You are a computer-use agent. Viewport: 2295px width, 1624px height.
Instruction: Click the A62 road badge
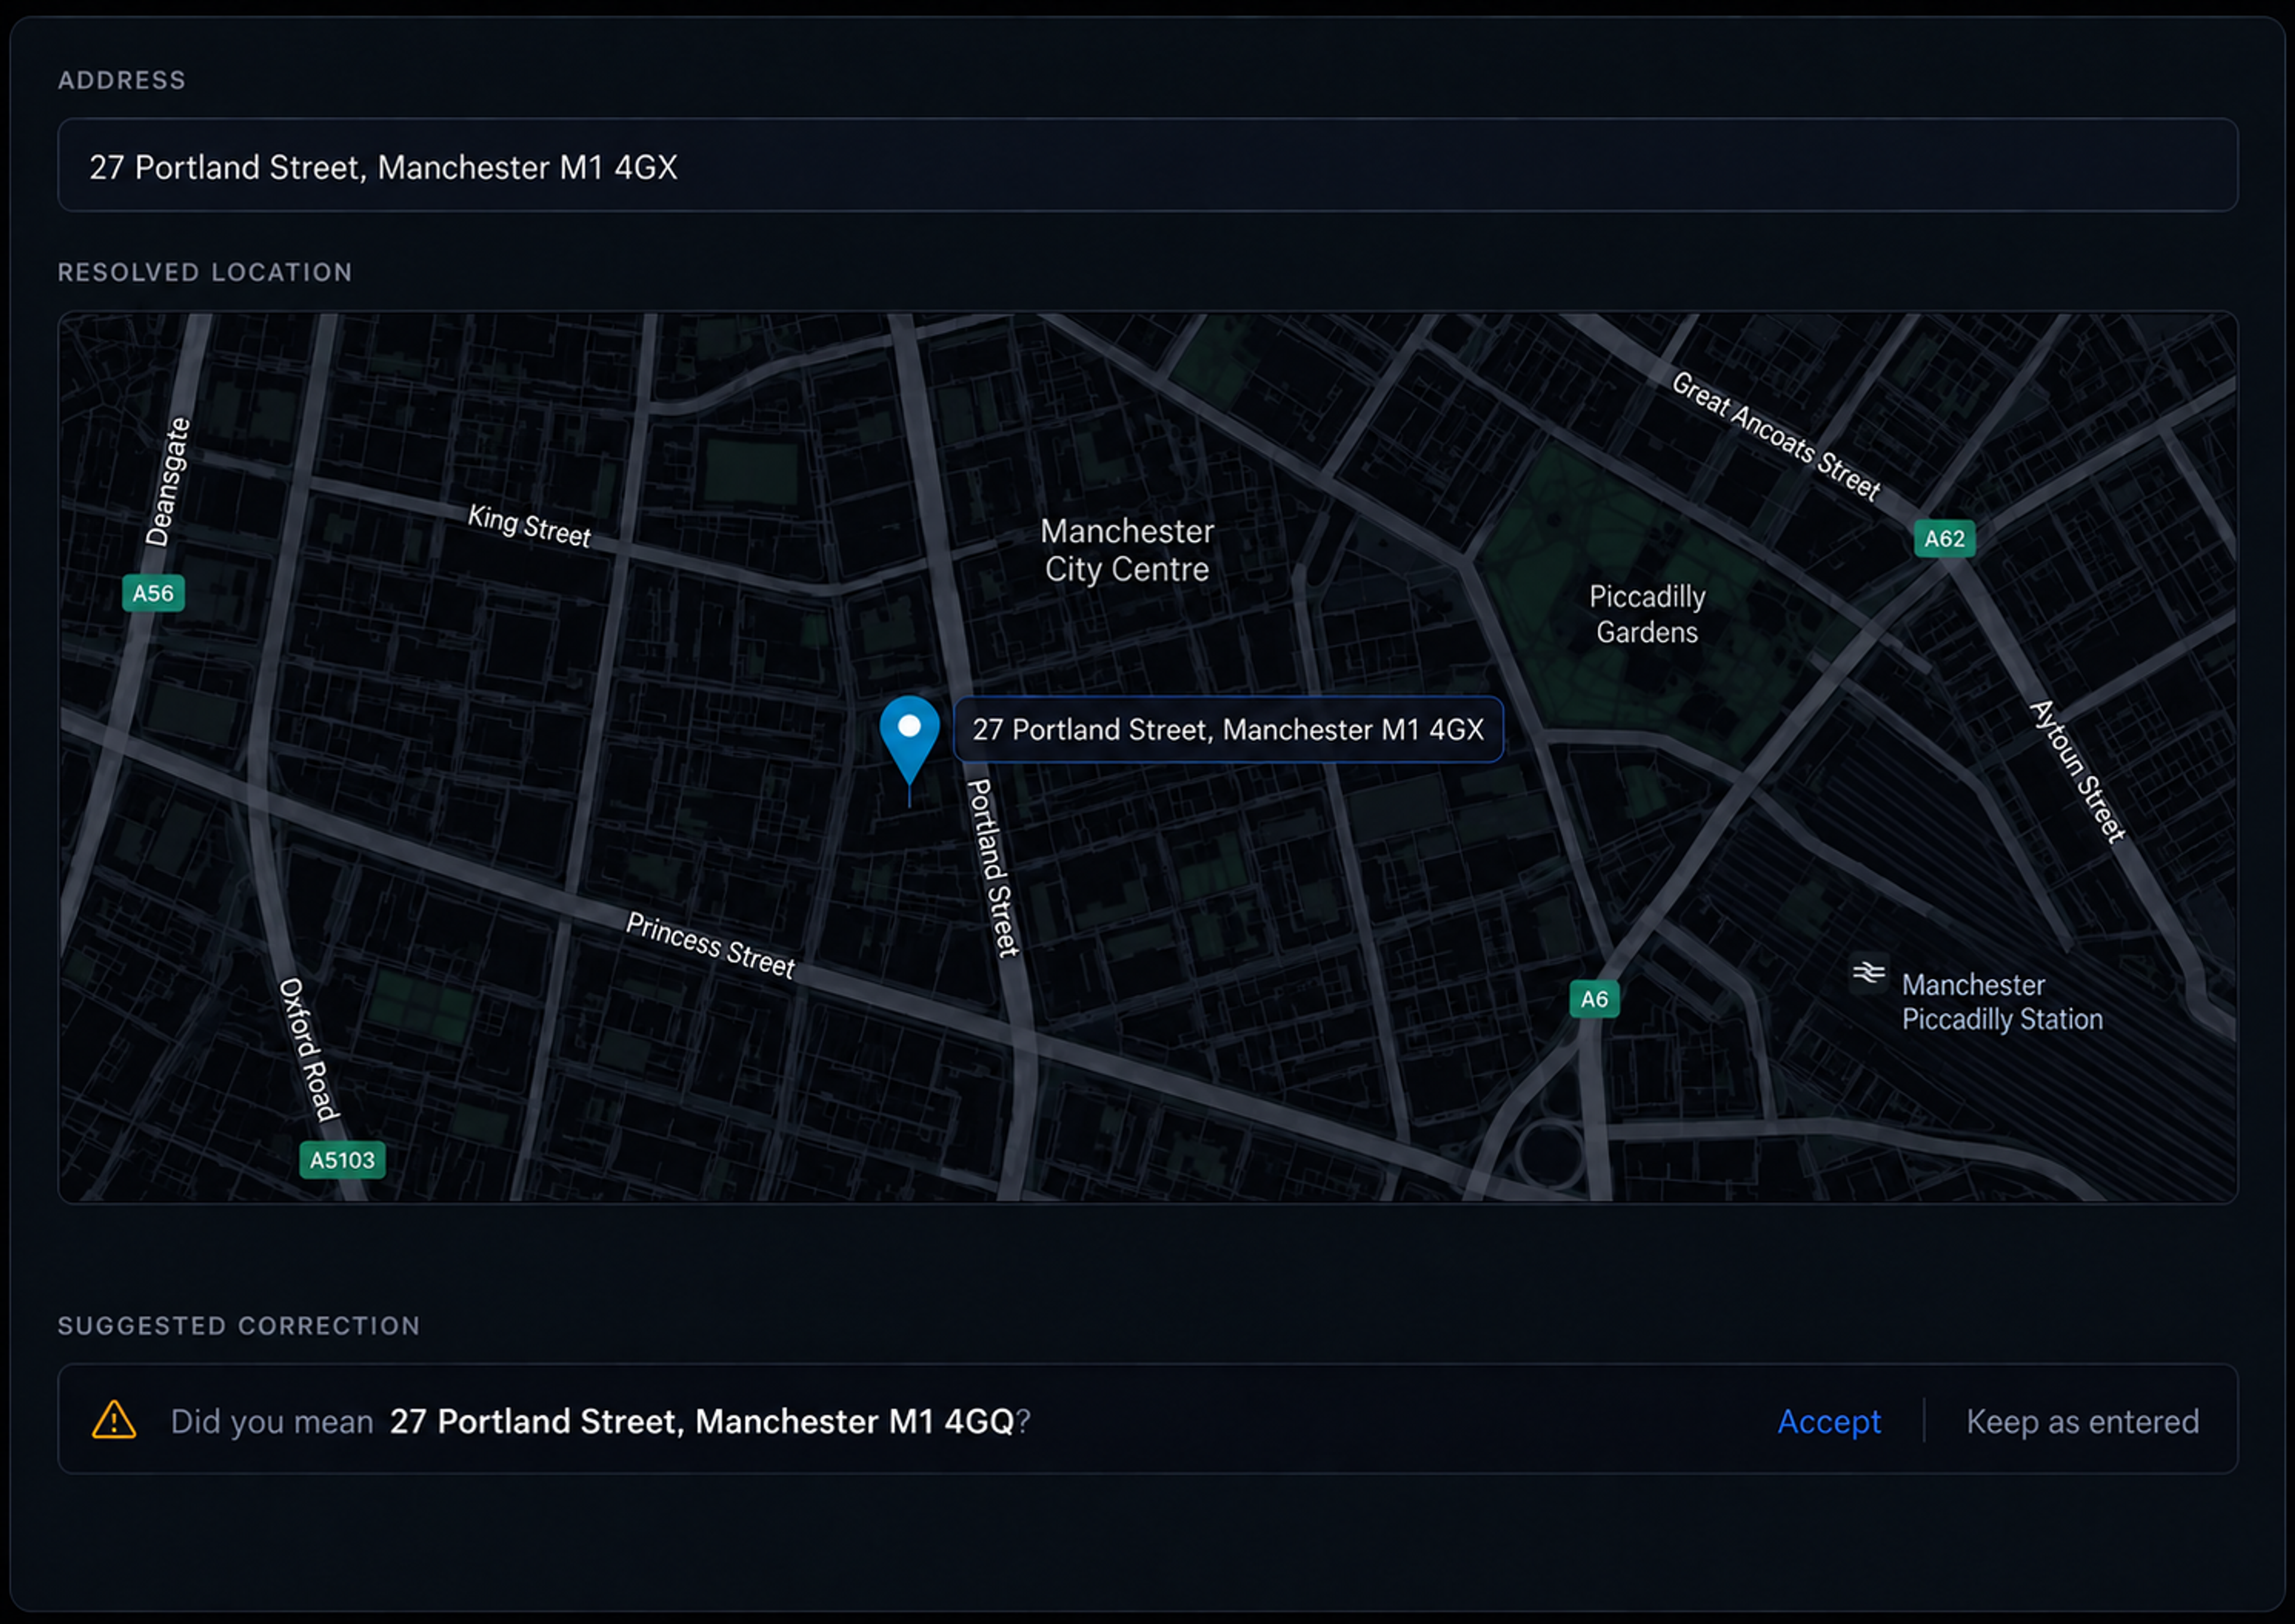pyautogui.click(x=1944, y=538)
